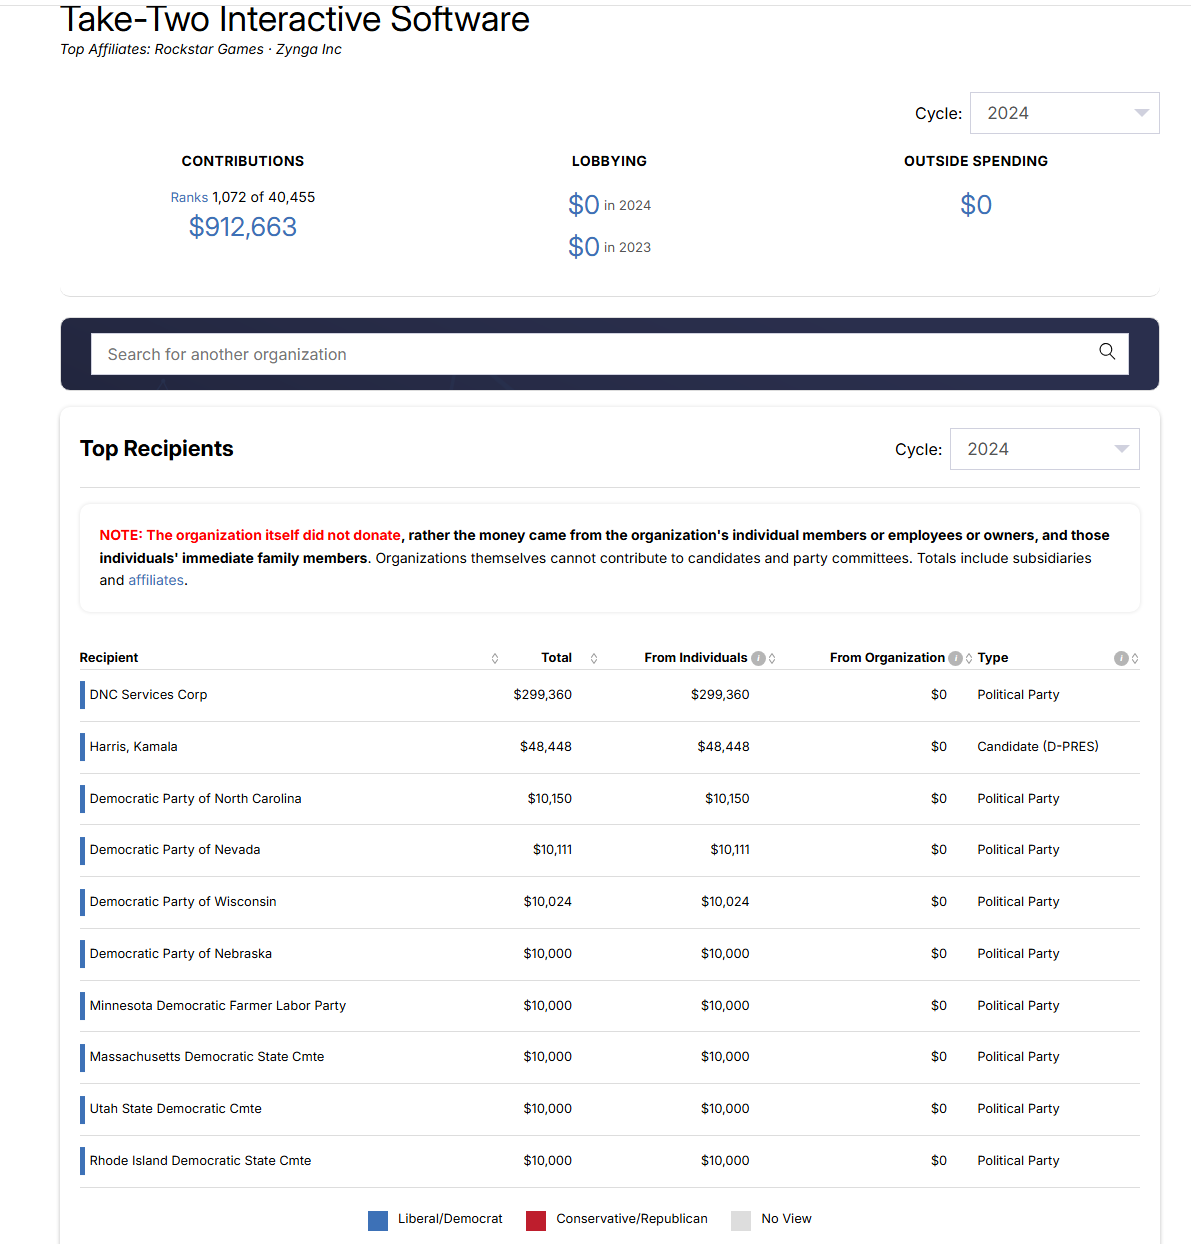Sort table by Total column arrows
The width and height of the screenshot is (1191, 1244).
click(x=594, y=658)
